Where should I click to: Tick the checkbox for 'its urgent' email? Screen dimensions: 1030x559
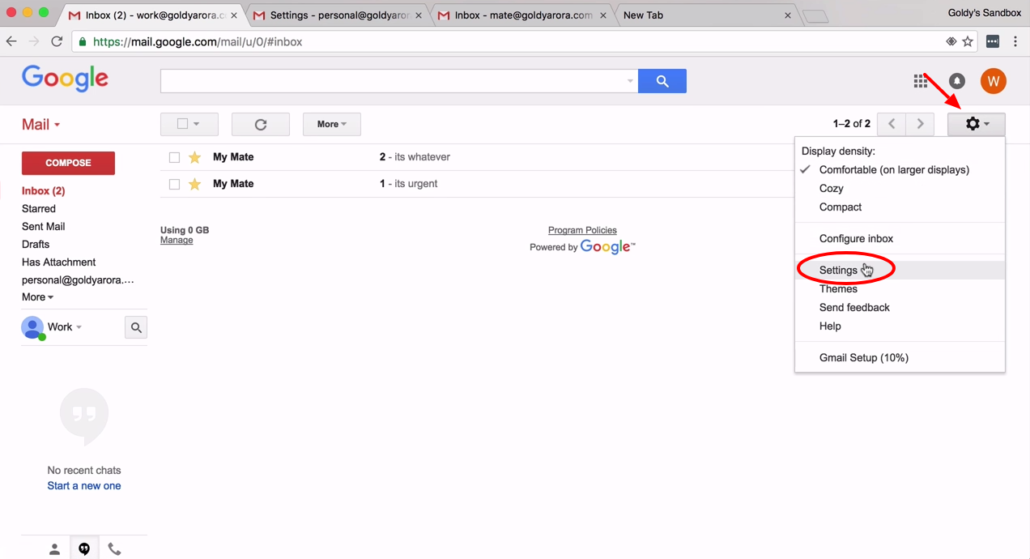[174, 184]
